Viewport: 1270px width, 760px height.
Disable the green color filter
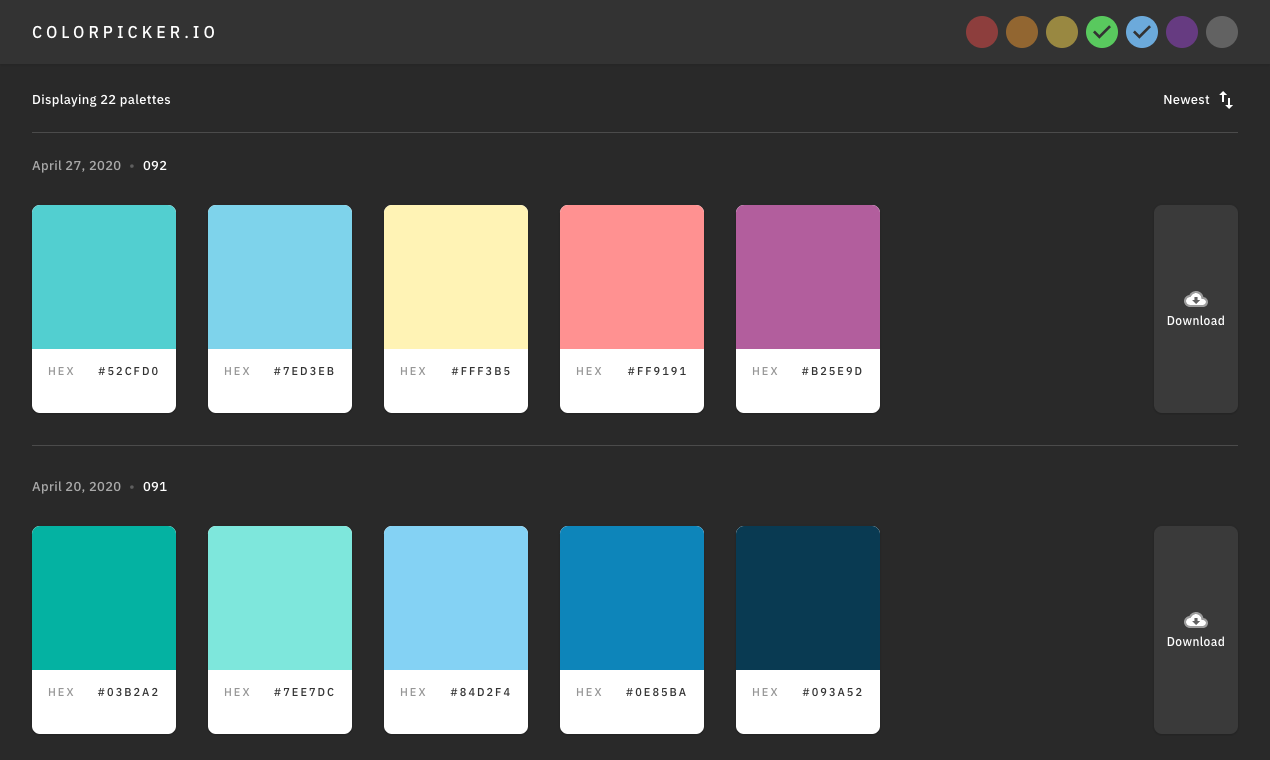pos(1101,32)
